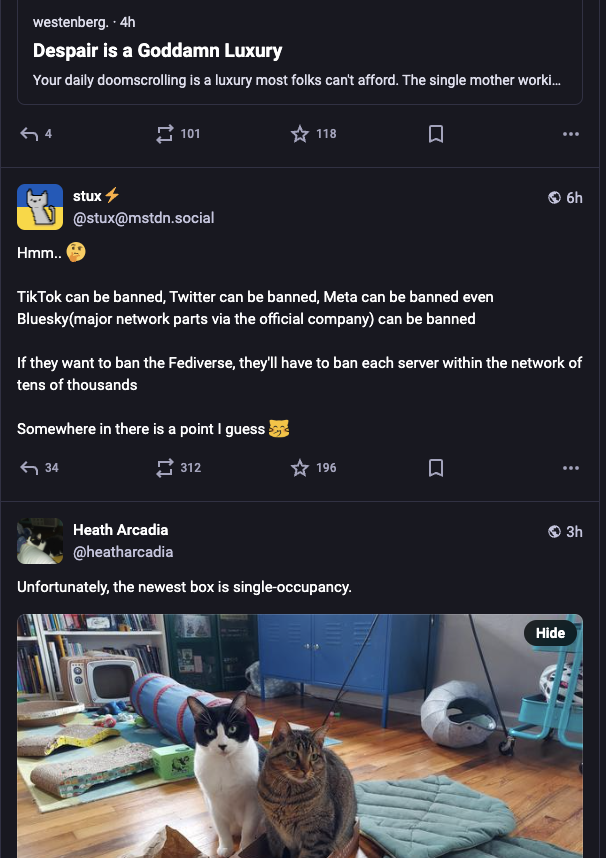
Task: Bookmark stux's Fediverse ban post
Action: [436, 468]
